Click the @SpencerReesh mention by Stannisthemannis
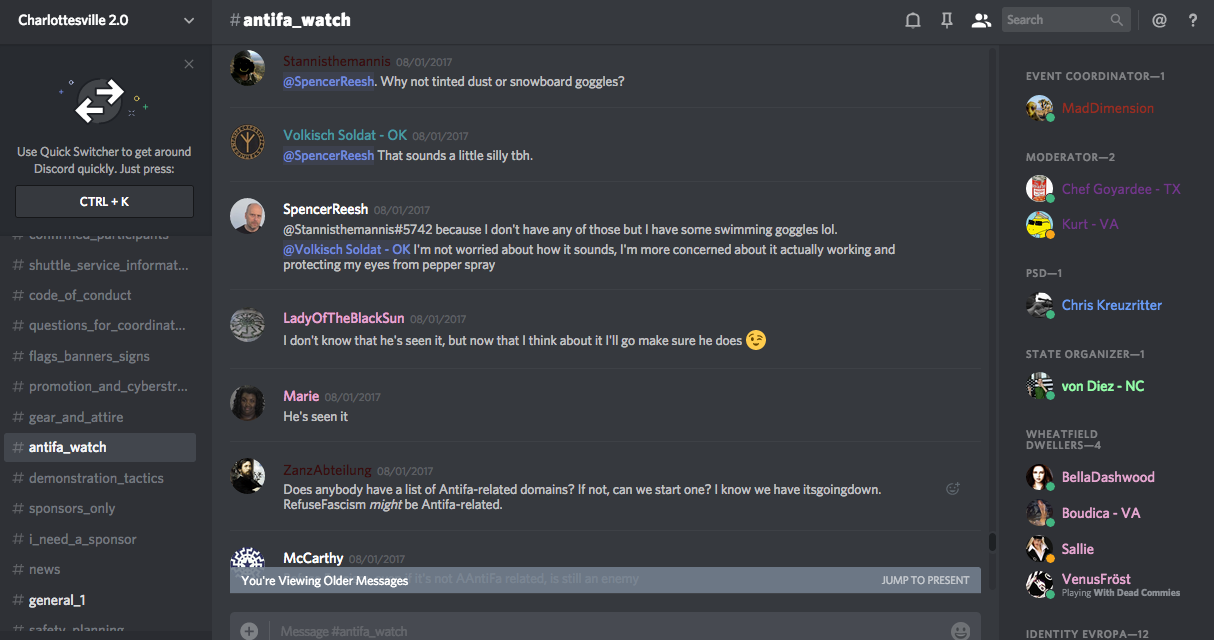The height and width of the screenshot is (640, 1214). tap(329, 81)
